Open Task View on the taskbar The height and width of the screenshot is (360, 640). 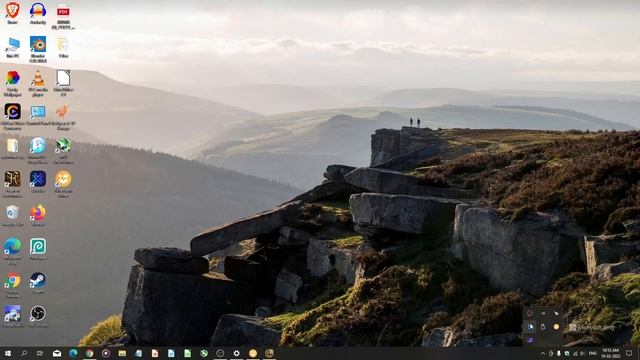click(40, 353)
